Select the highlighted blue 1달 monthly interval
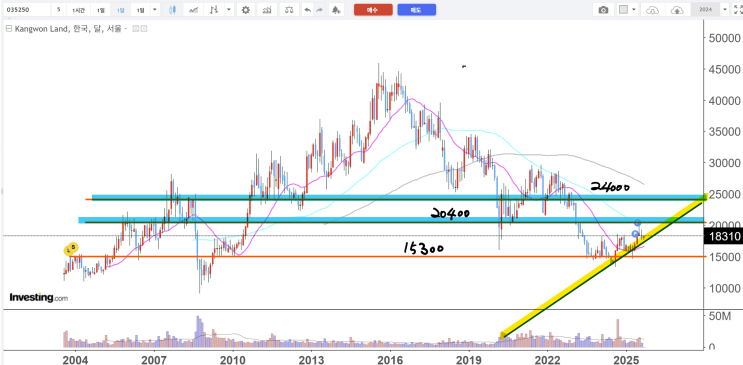 tap(121, 9)
